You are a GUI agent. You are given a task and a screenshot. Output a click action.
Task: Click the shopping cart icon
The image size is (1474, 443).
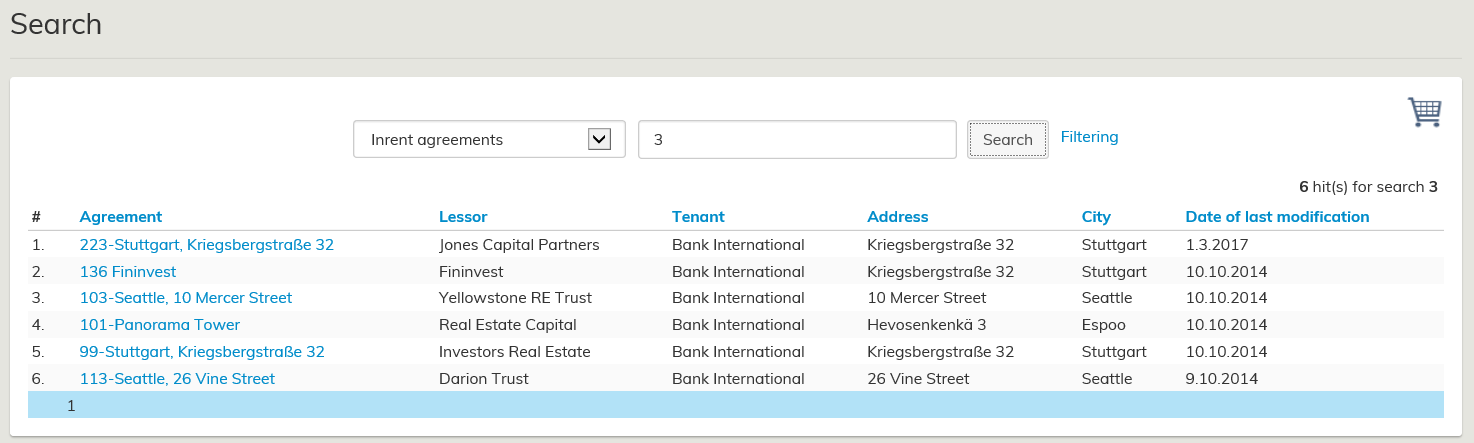pyautogui.click(x=1424, y=112)
